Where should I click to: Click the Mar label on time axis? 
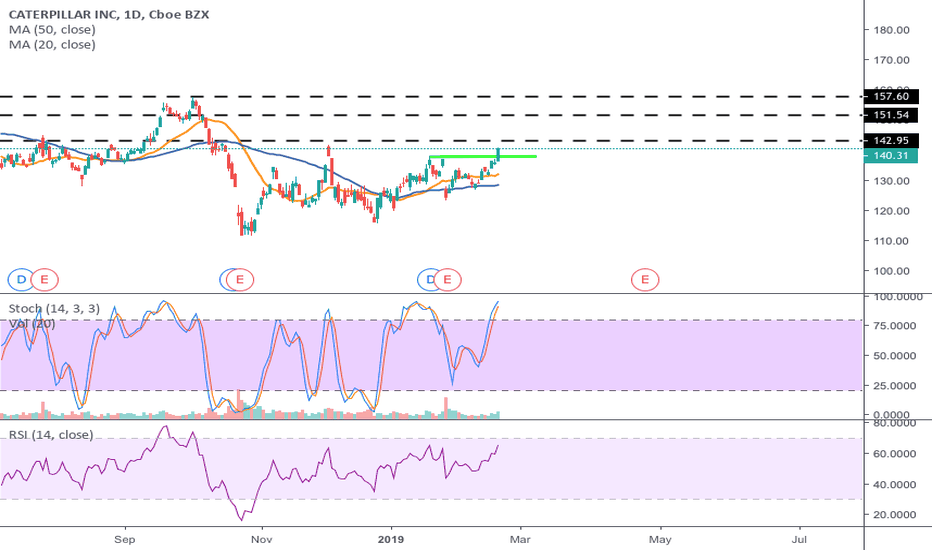(x=520, y=539)
